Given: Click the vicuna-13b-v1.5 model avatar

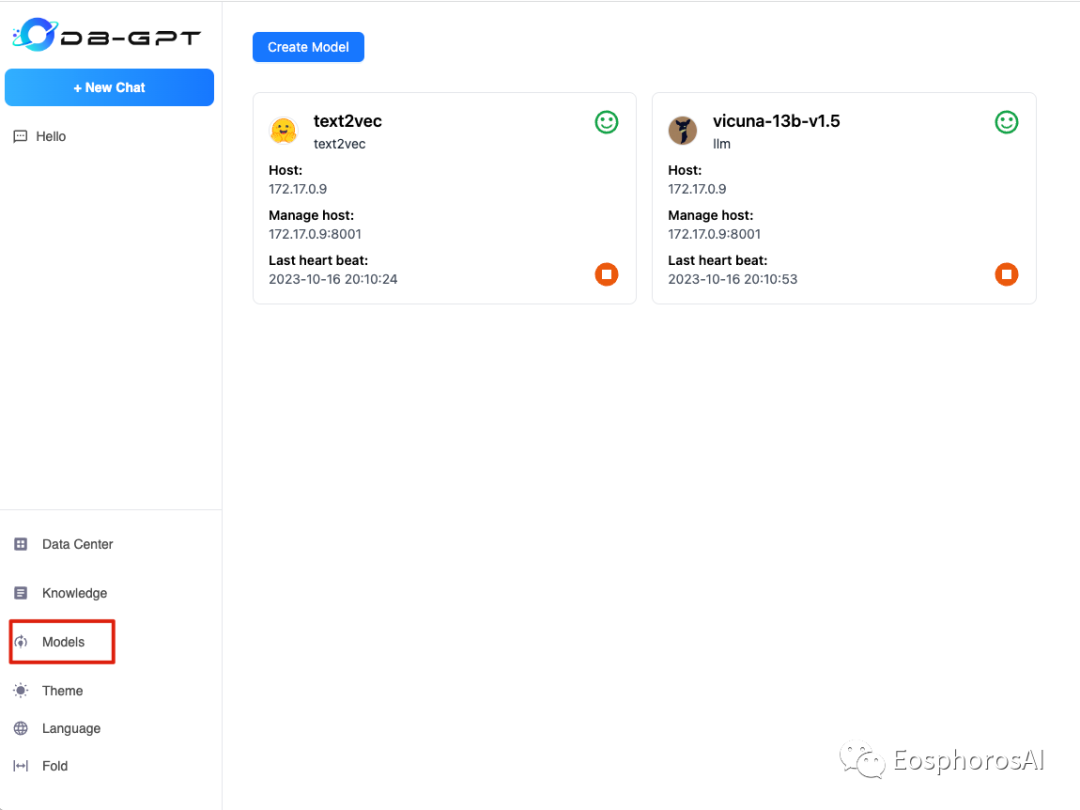Looking at the screenshot, I should tap(683, 130).
